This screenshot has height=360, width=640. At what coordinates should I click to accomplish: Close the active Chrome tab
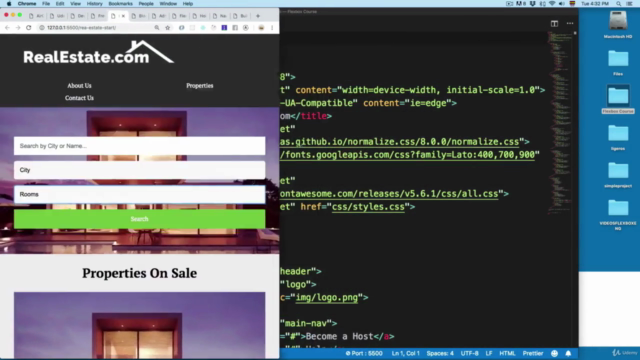(123, 16)
